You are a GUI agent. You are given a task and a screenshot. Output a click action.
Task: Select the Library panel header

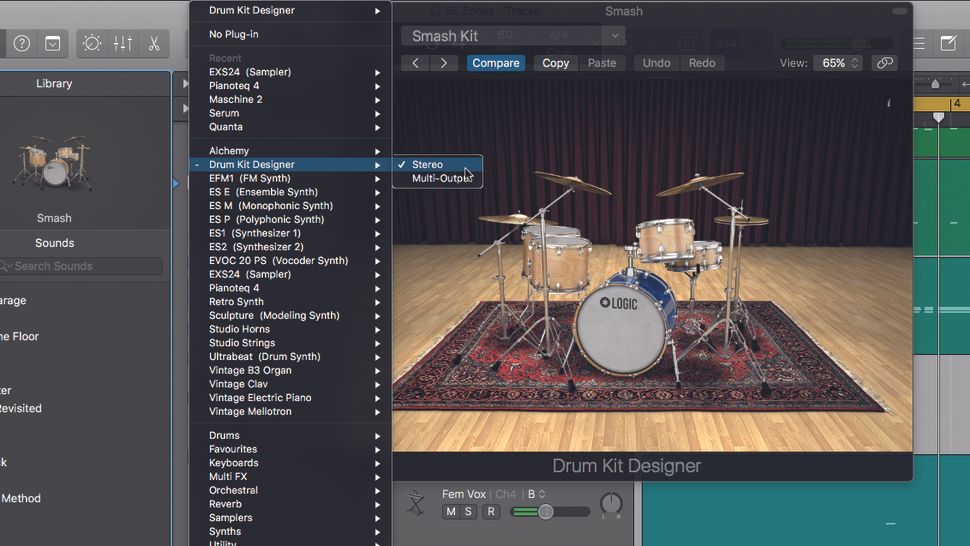(54, 83)
